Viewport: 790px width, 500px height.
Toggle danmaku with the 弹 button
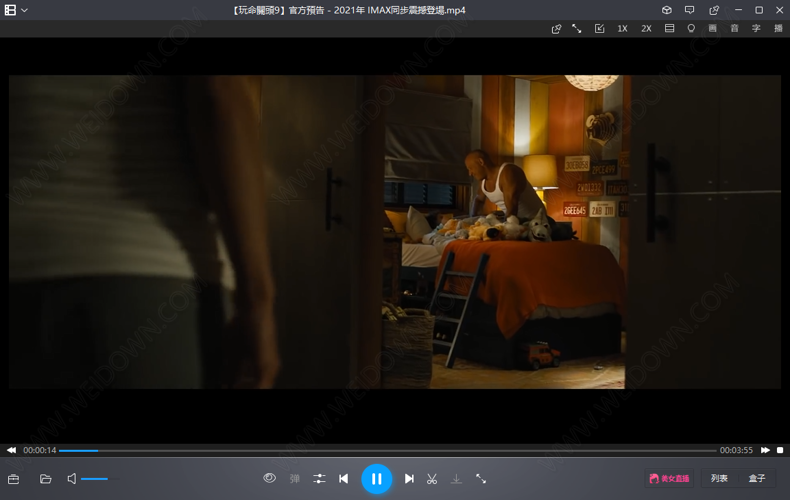[295, 479]
